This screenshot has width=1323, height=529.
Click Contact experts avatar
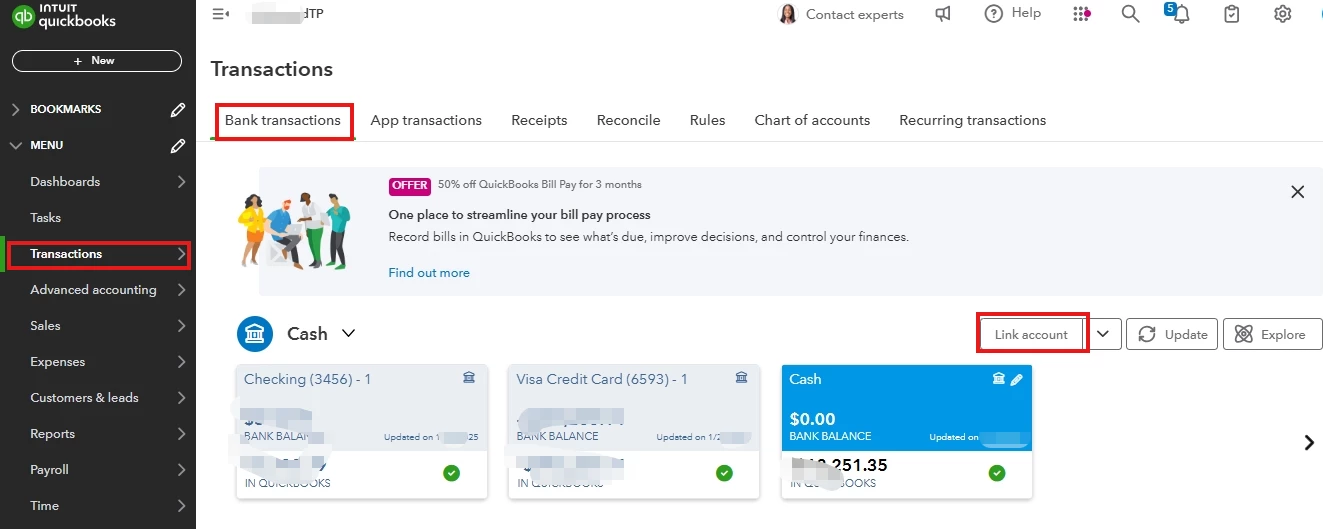click(787, 14)
